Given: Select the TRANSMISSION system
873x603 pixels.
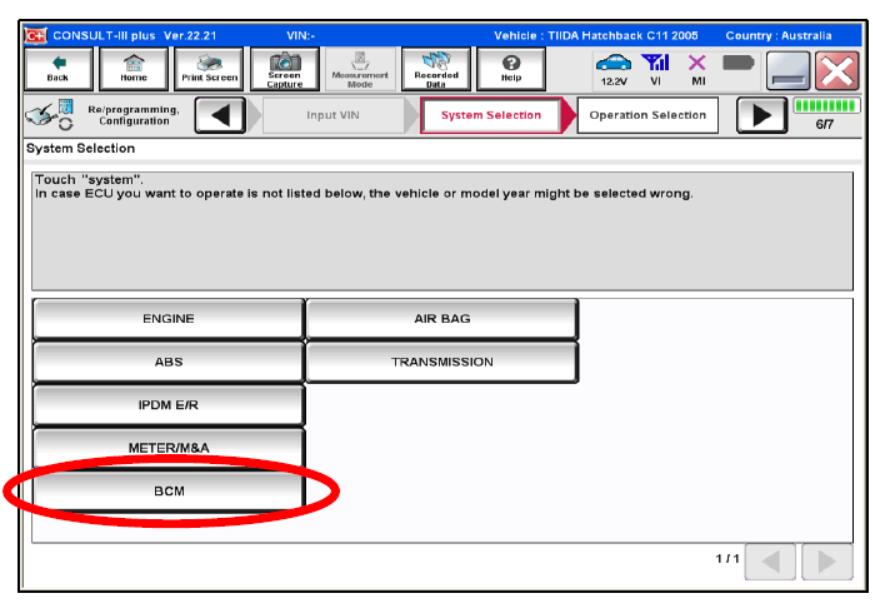Looking at the screenshot, I should pos(442,362).
